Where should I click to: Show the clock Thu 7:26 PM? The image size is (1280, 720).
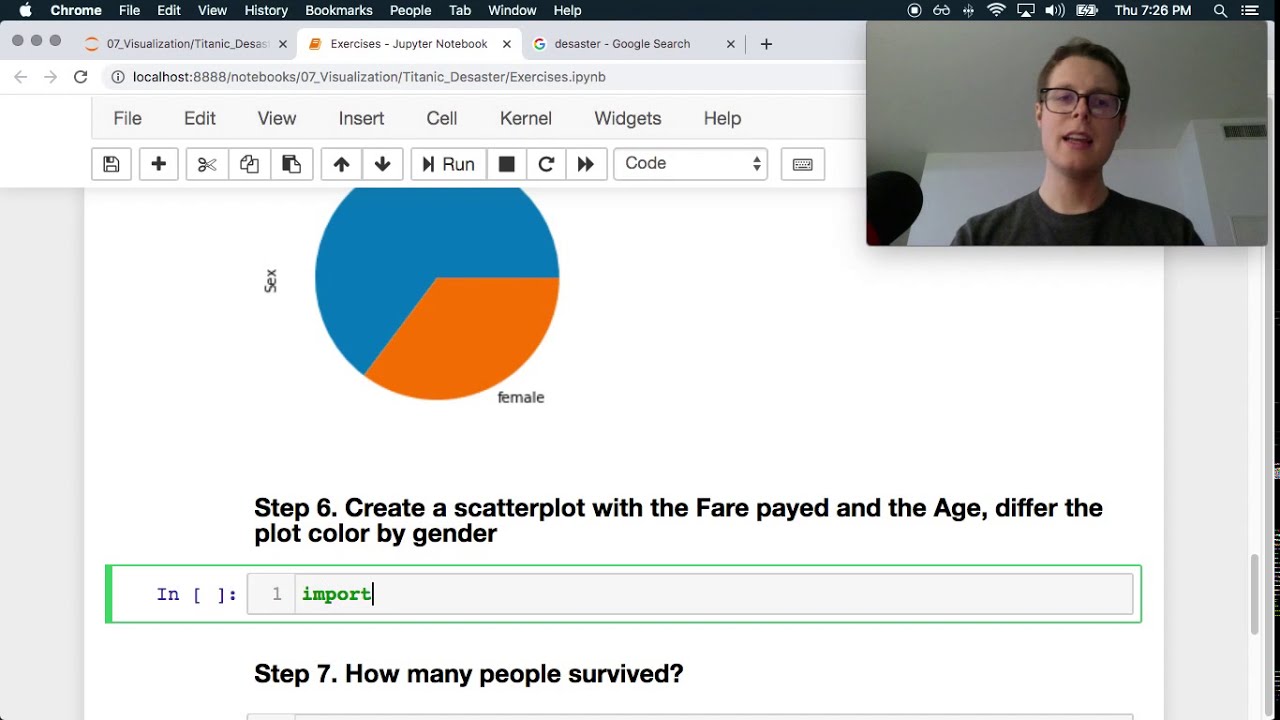point(1153,10)
